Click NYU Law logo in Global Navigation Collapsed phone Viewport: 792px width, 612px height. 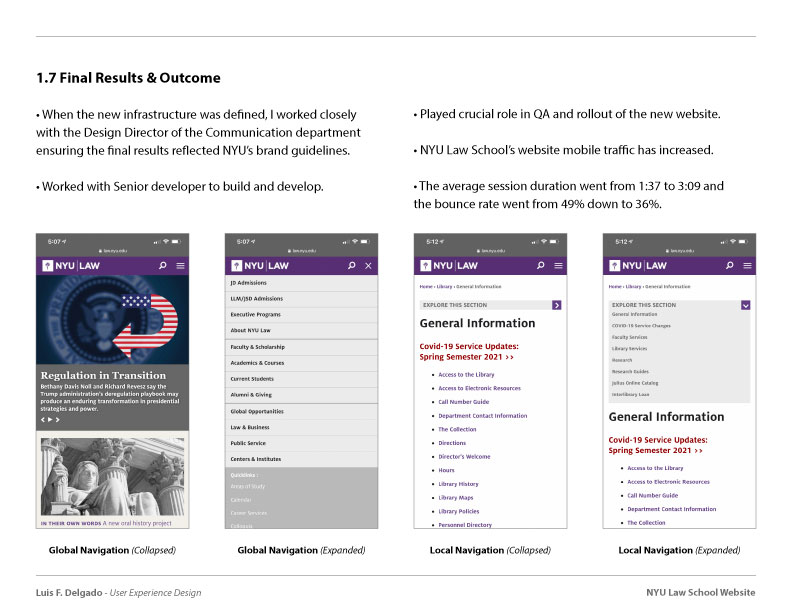[71, 266]
